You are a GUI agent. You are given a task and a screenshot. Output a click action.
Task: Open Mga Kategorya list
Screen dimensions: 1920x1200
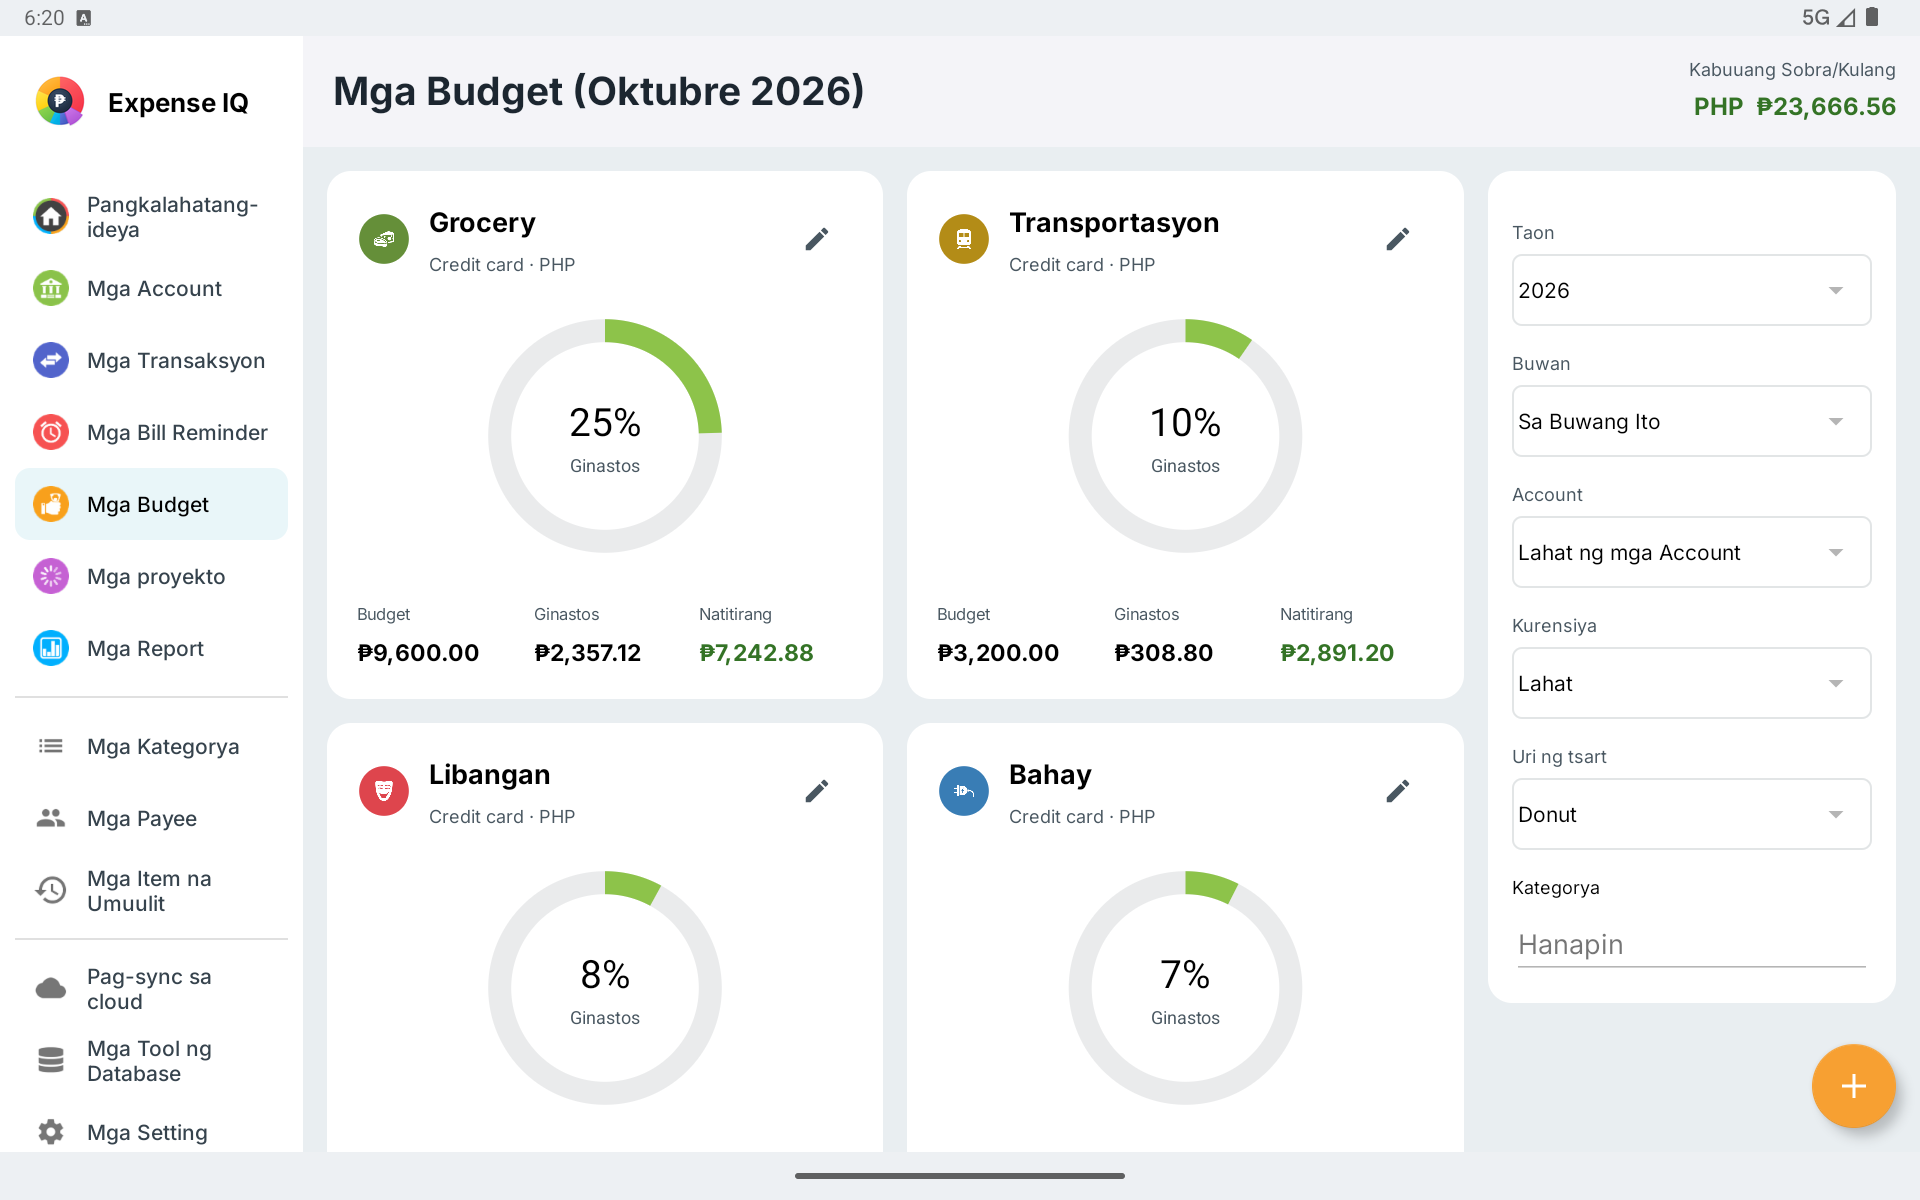pos(151,747)
